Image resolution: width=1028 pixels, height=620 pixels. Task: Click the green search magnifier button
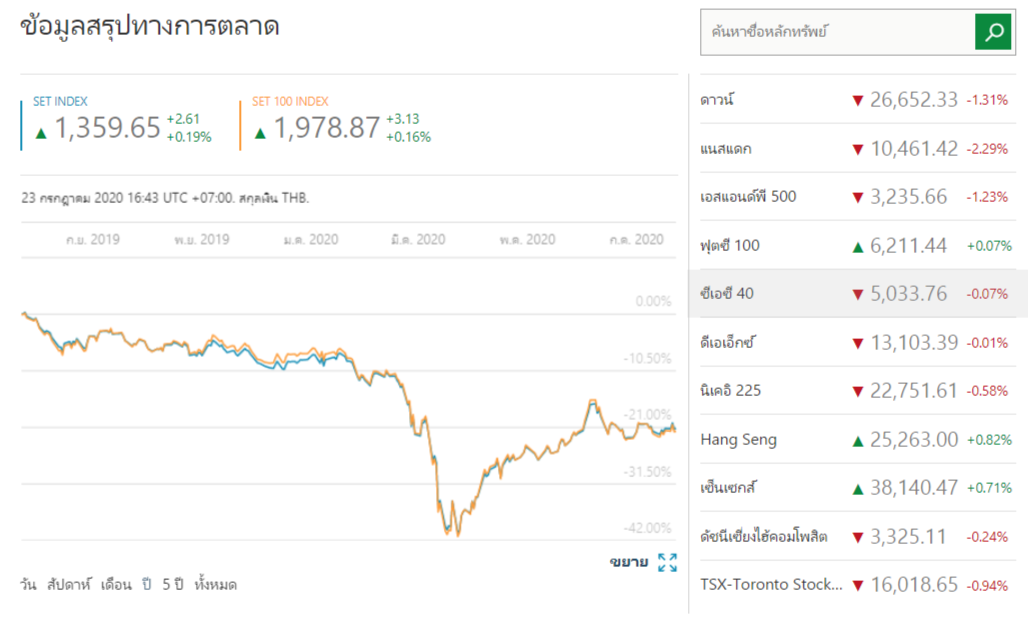tap(993, 32)
